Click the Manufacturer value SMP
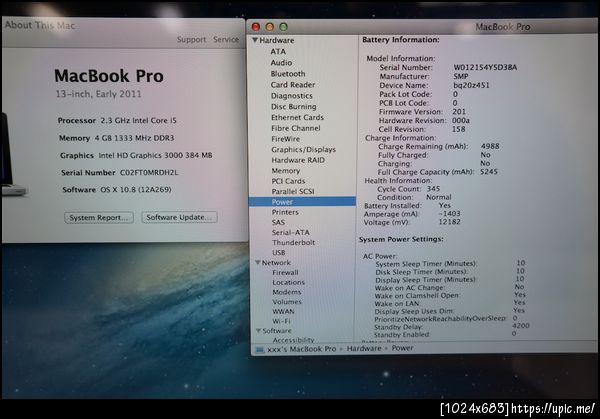This screenshot has width=600, height=419. pyautogui.click(x=461, y=76)
